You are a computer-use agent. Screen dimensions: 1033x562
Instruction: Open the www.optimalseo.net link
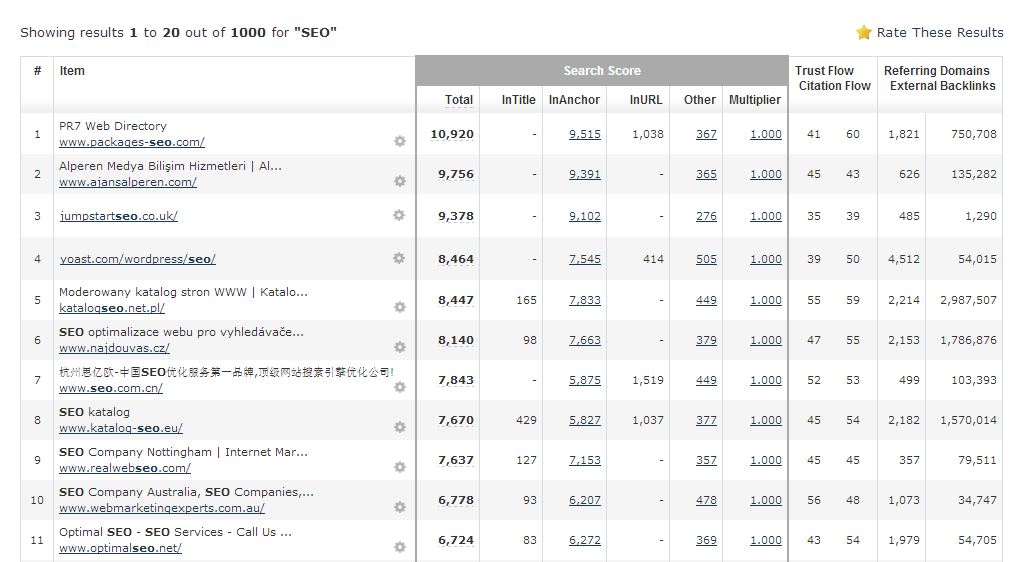(120, 549)
